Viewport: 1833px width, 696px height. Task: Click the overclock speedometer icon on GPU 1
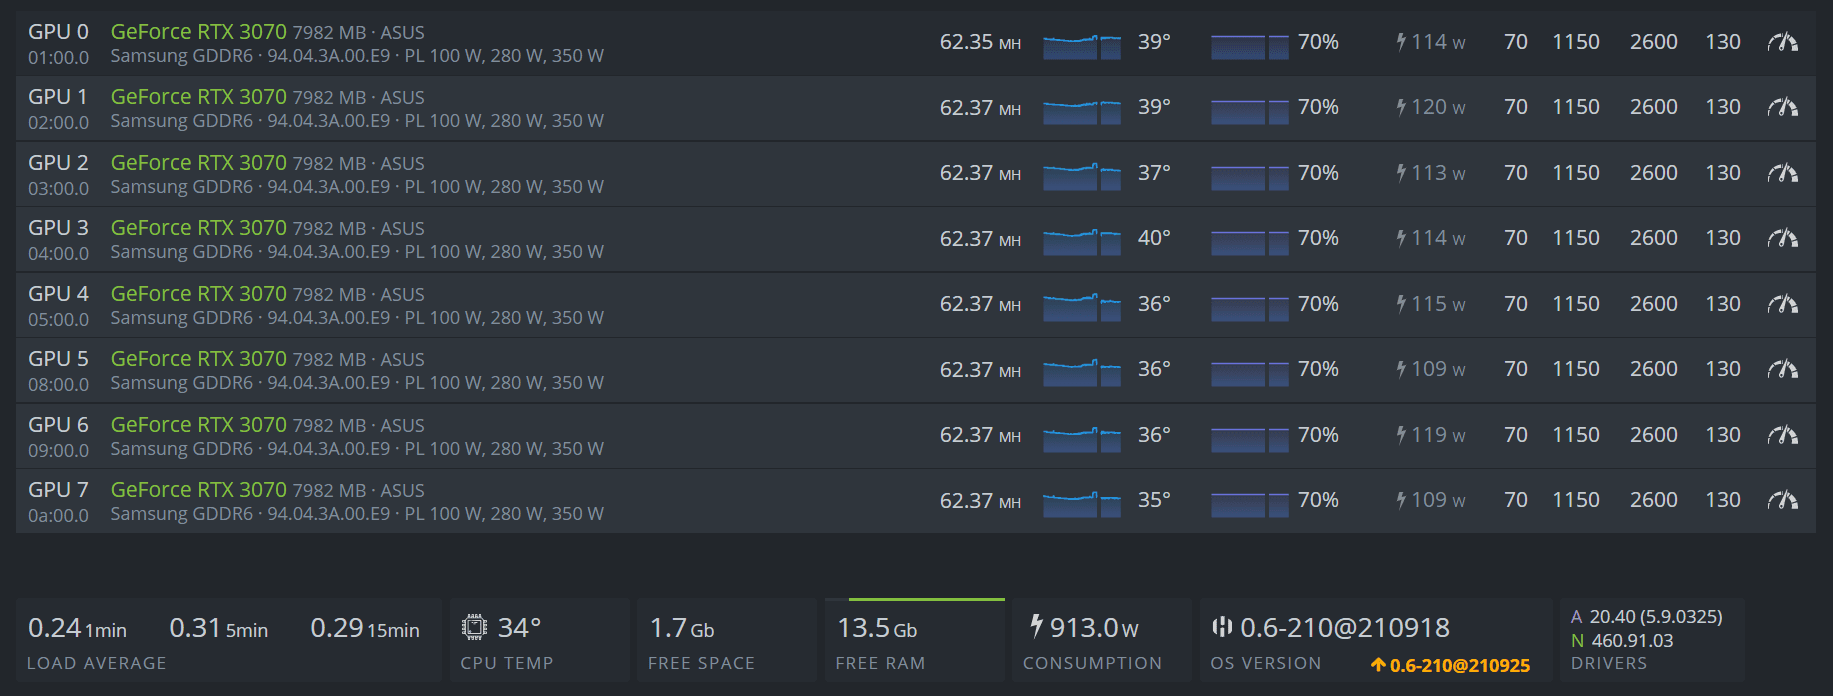[1782, 107]
